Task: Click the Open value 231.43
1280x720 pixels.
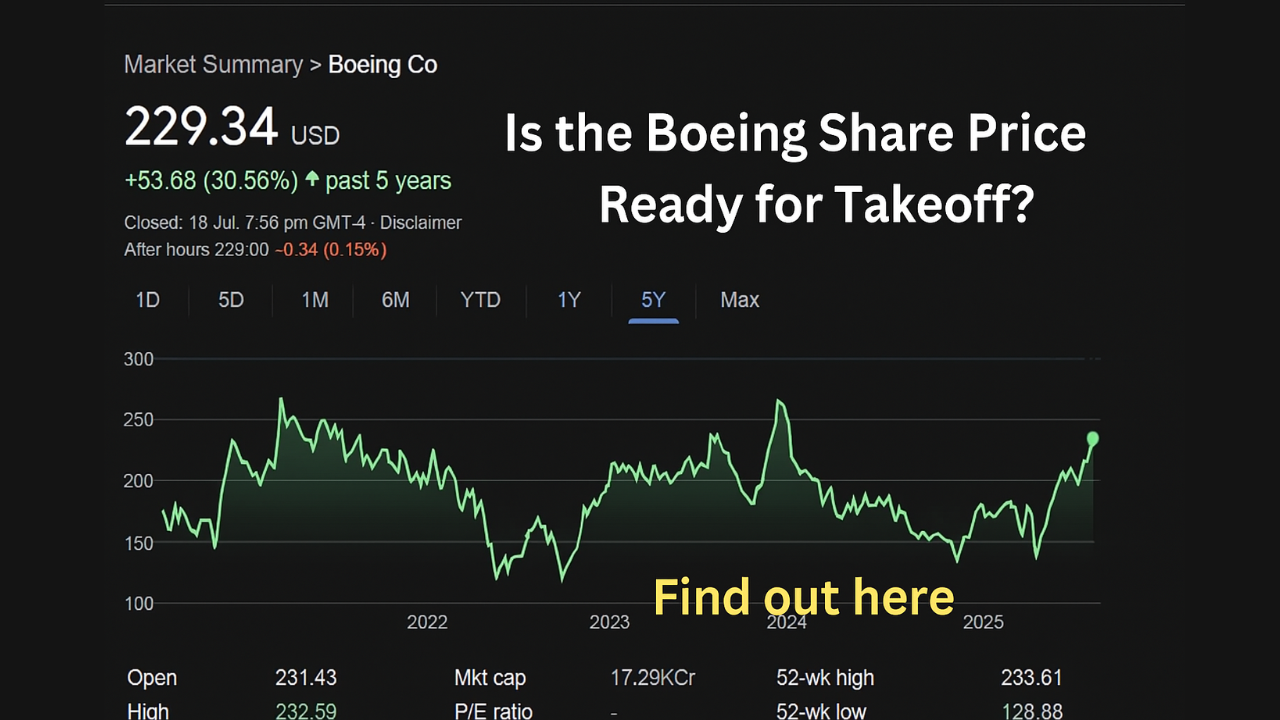Action: 306,678
